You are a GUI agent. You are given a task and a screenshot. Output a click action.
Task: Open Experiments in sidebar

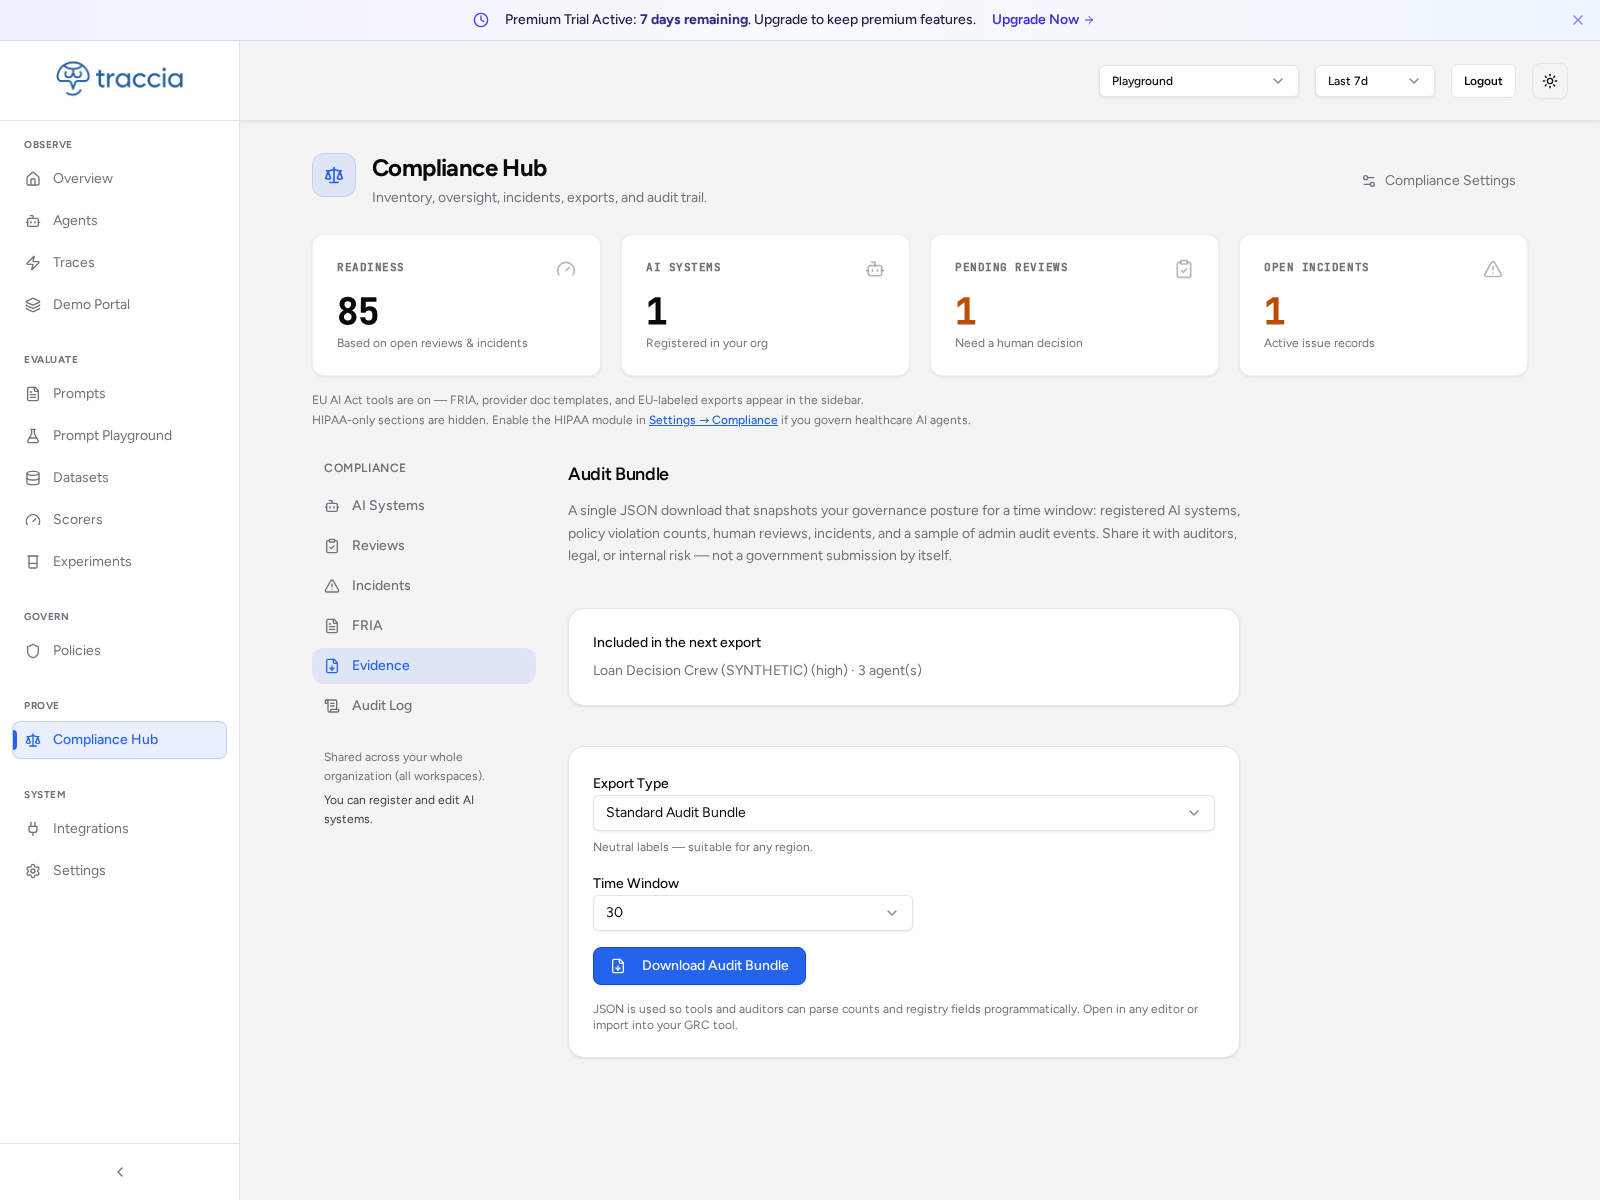(120, 562)
